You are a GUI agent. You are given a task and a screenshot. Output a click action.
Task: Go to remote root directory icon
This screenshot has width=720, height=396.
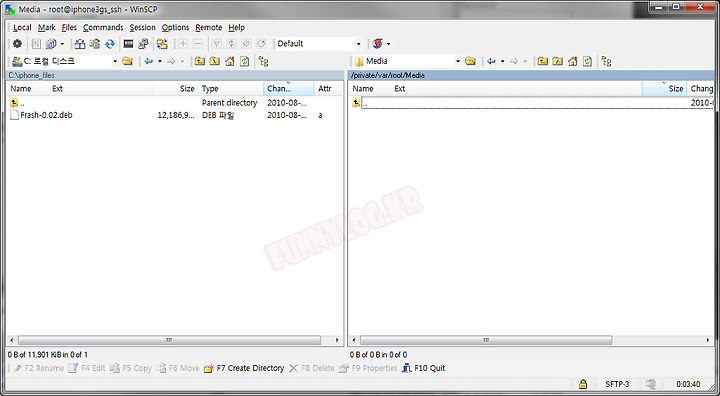coord(557,61)
